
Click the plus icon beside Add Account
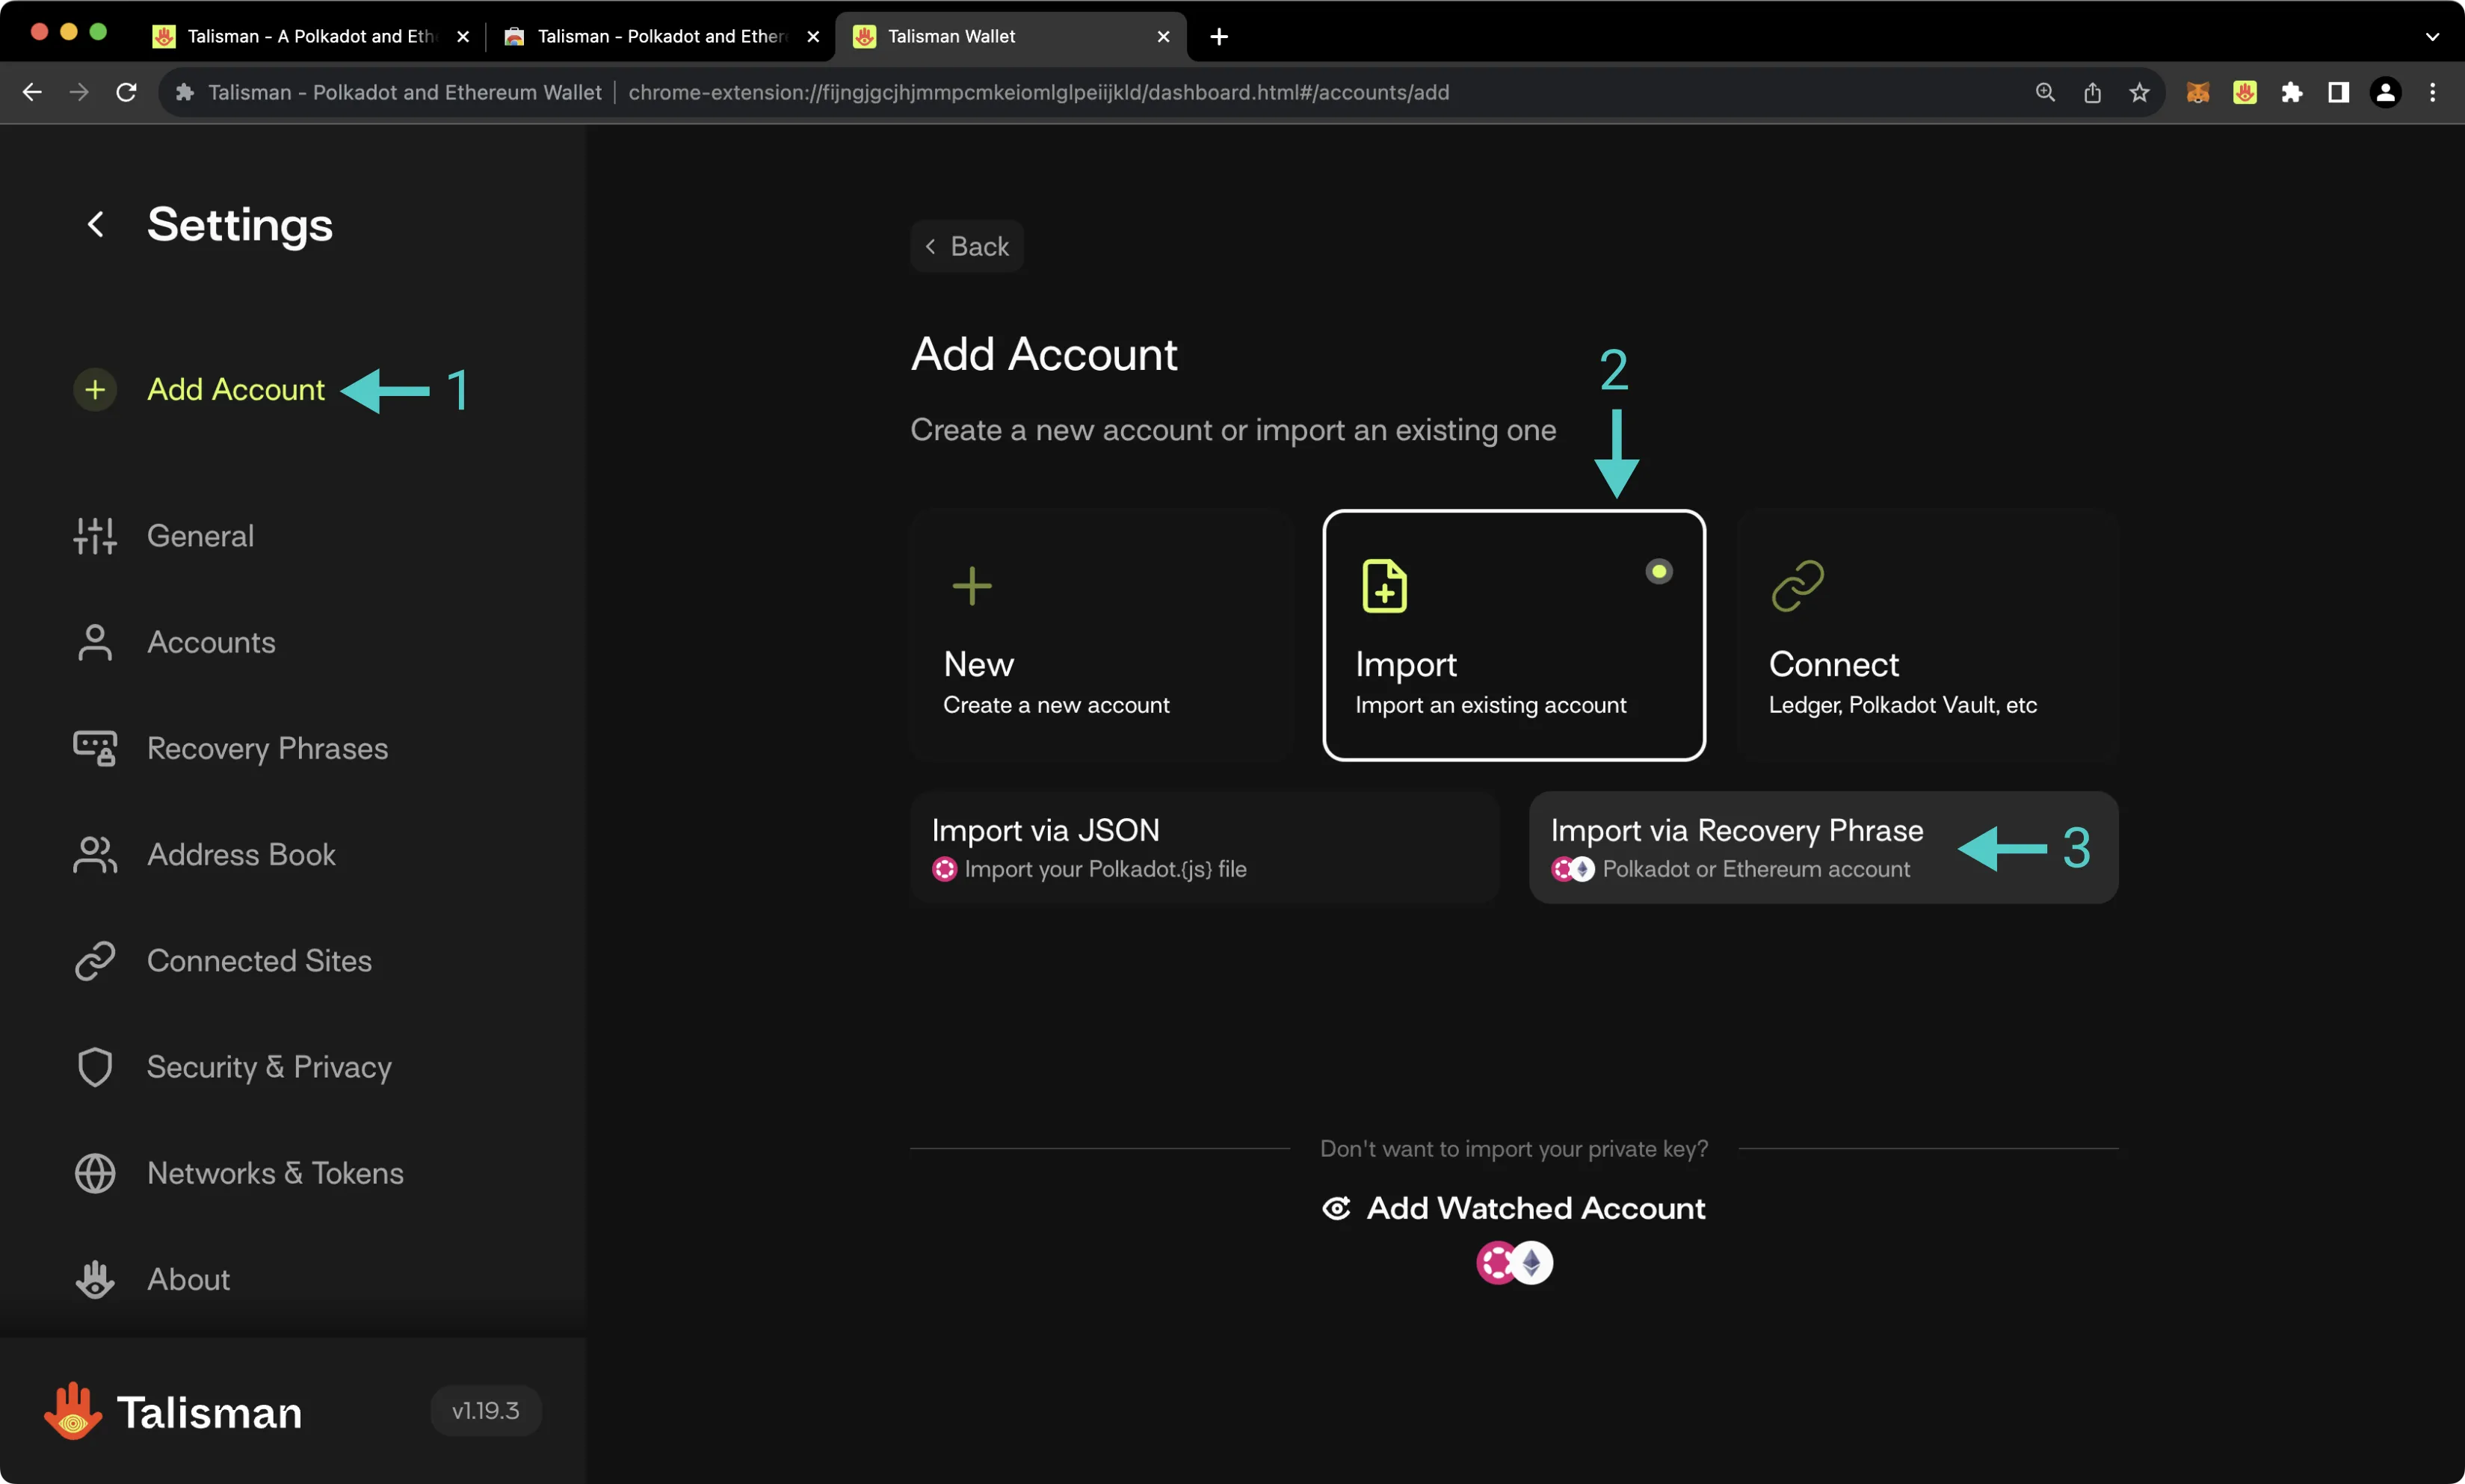95,389
